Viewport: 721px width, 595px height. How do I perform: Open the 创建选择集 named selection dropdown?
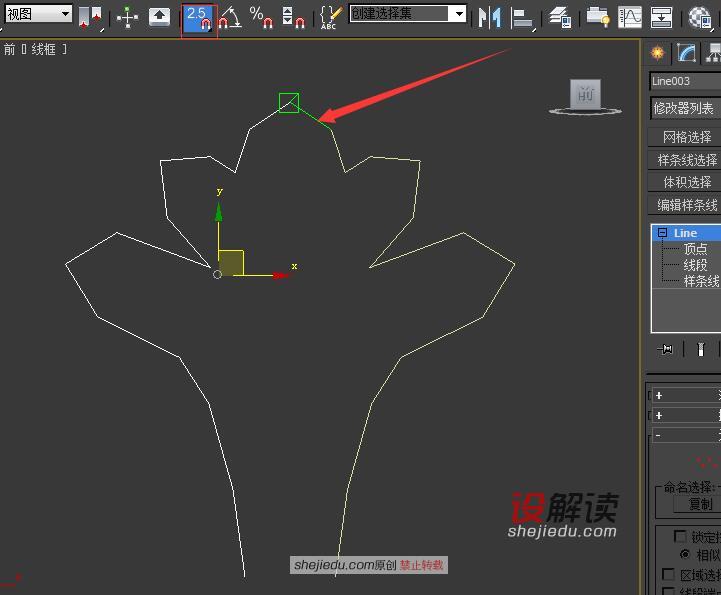click(x=408, y=14)
